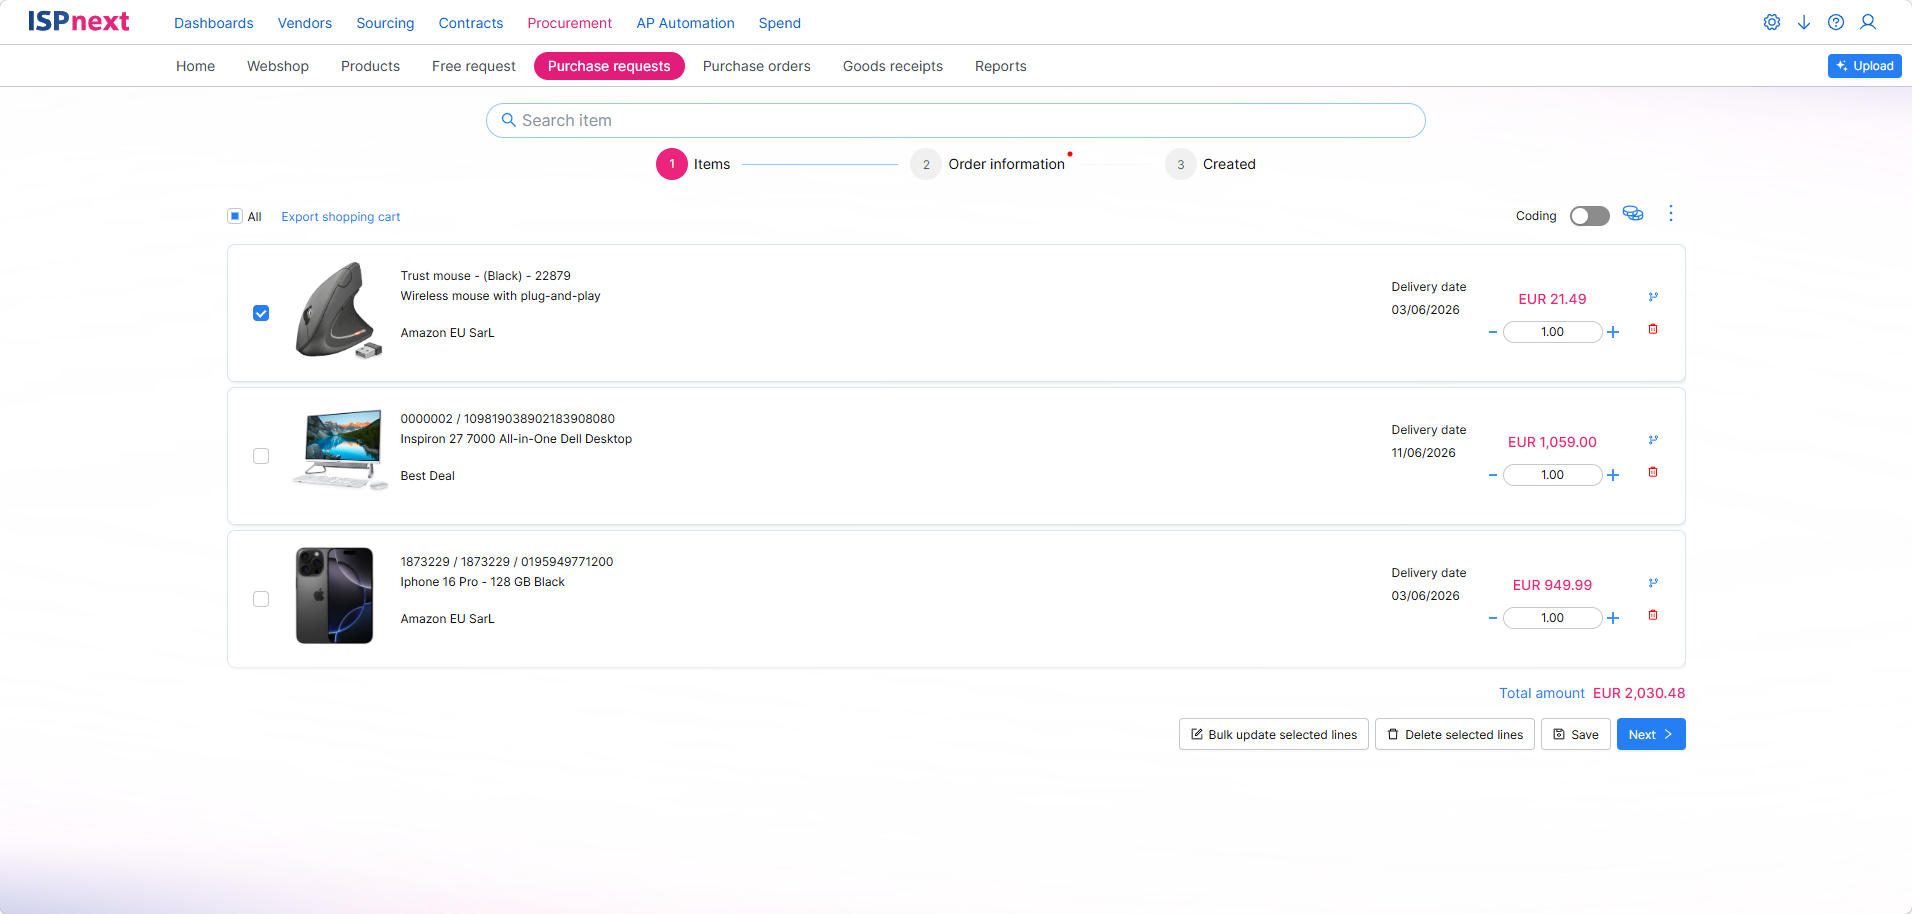Image resolution: width=1912 pixels, height=914 pixels.
Task: Open the Procurement menu
Action: pyautogui.click(x=570, y=23)
